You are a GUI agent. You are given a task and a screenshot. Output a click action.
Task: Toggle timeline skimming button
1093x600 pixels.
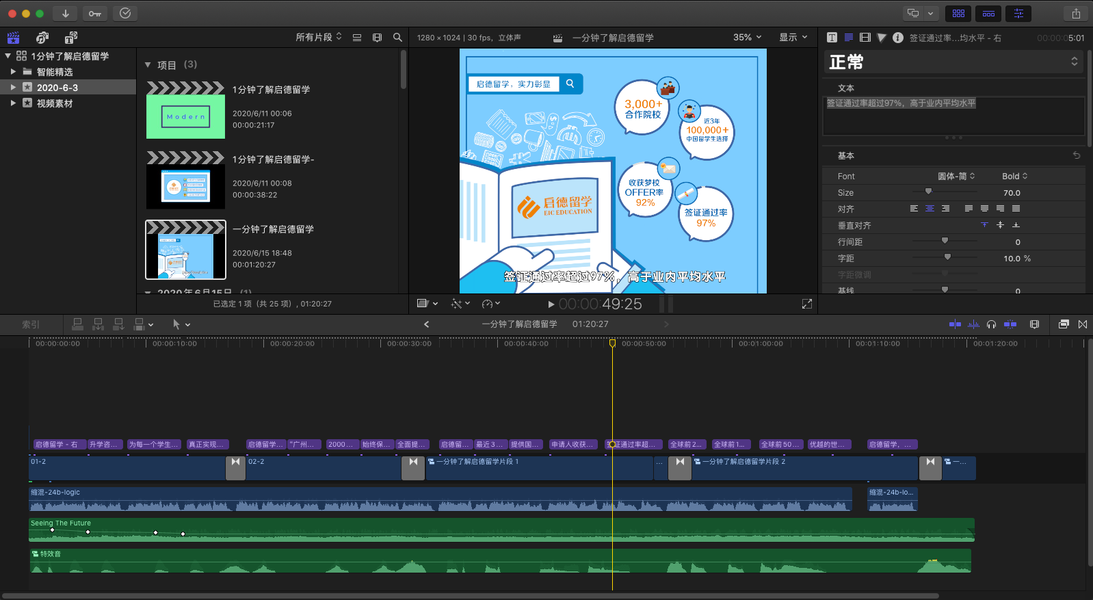click(x=955, y=324)
